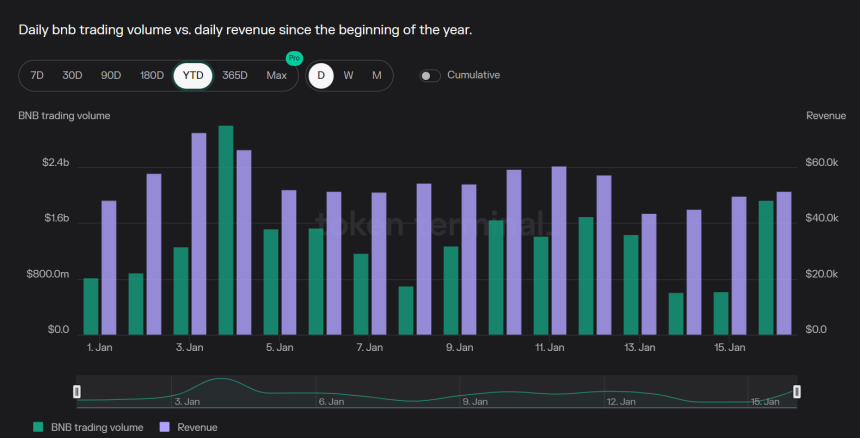Select the 180D time range
This screenshot has width=860, height=438.
[x=152, y=76]
